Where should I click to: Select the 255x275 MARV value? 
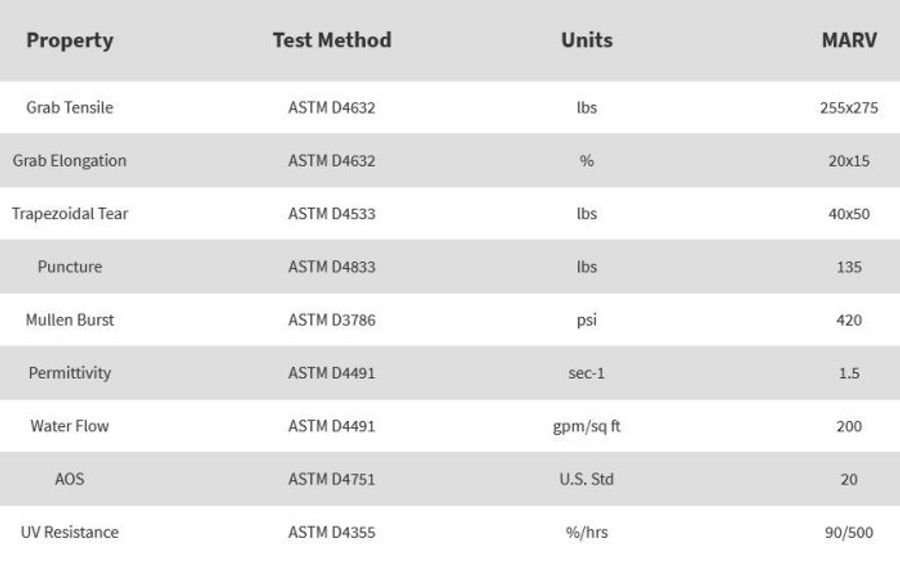pyautogui.click(x=848, y=108)
